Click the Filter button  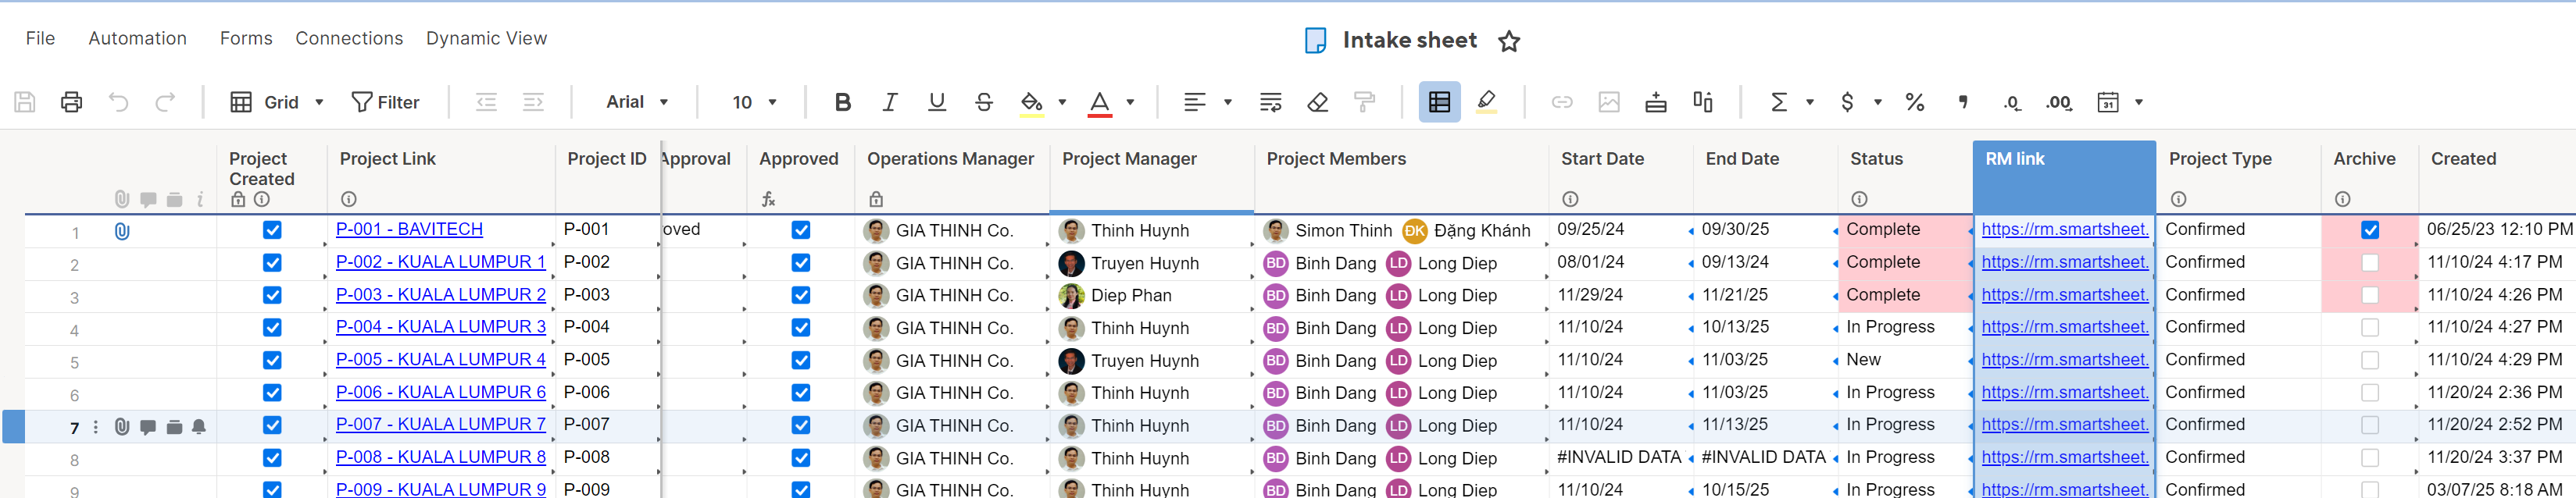pos(385,102)
